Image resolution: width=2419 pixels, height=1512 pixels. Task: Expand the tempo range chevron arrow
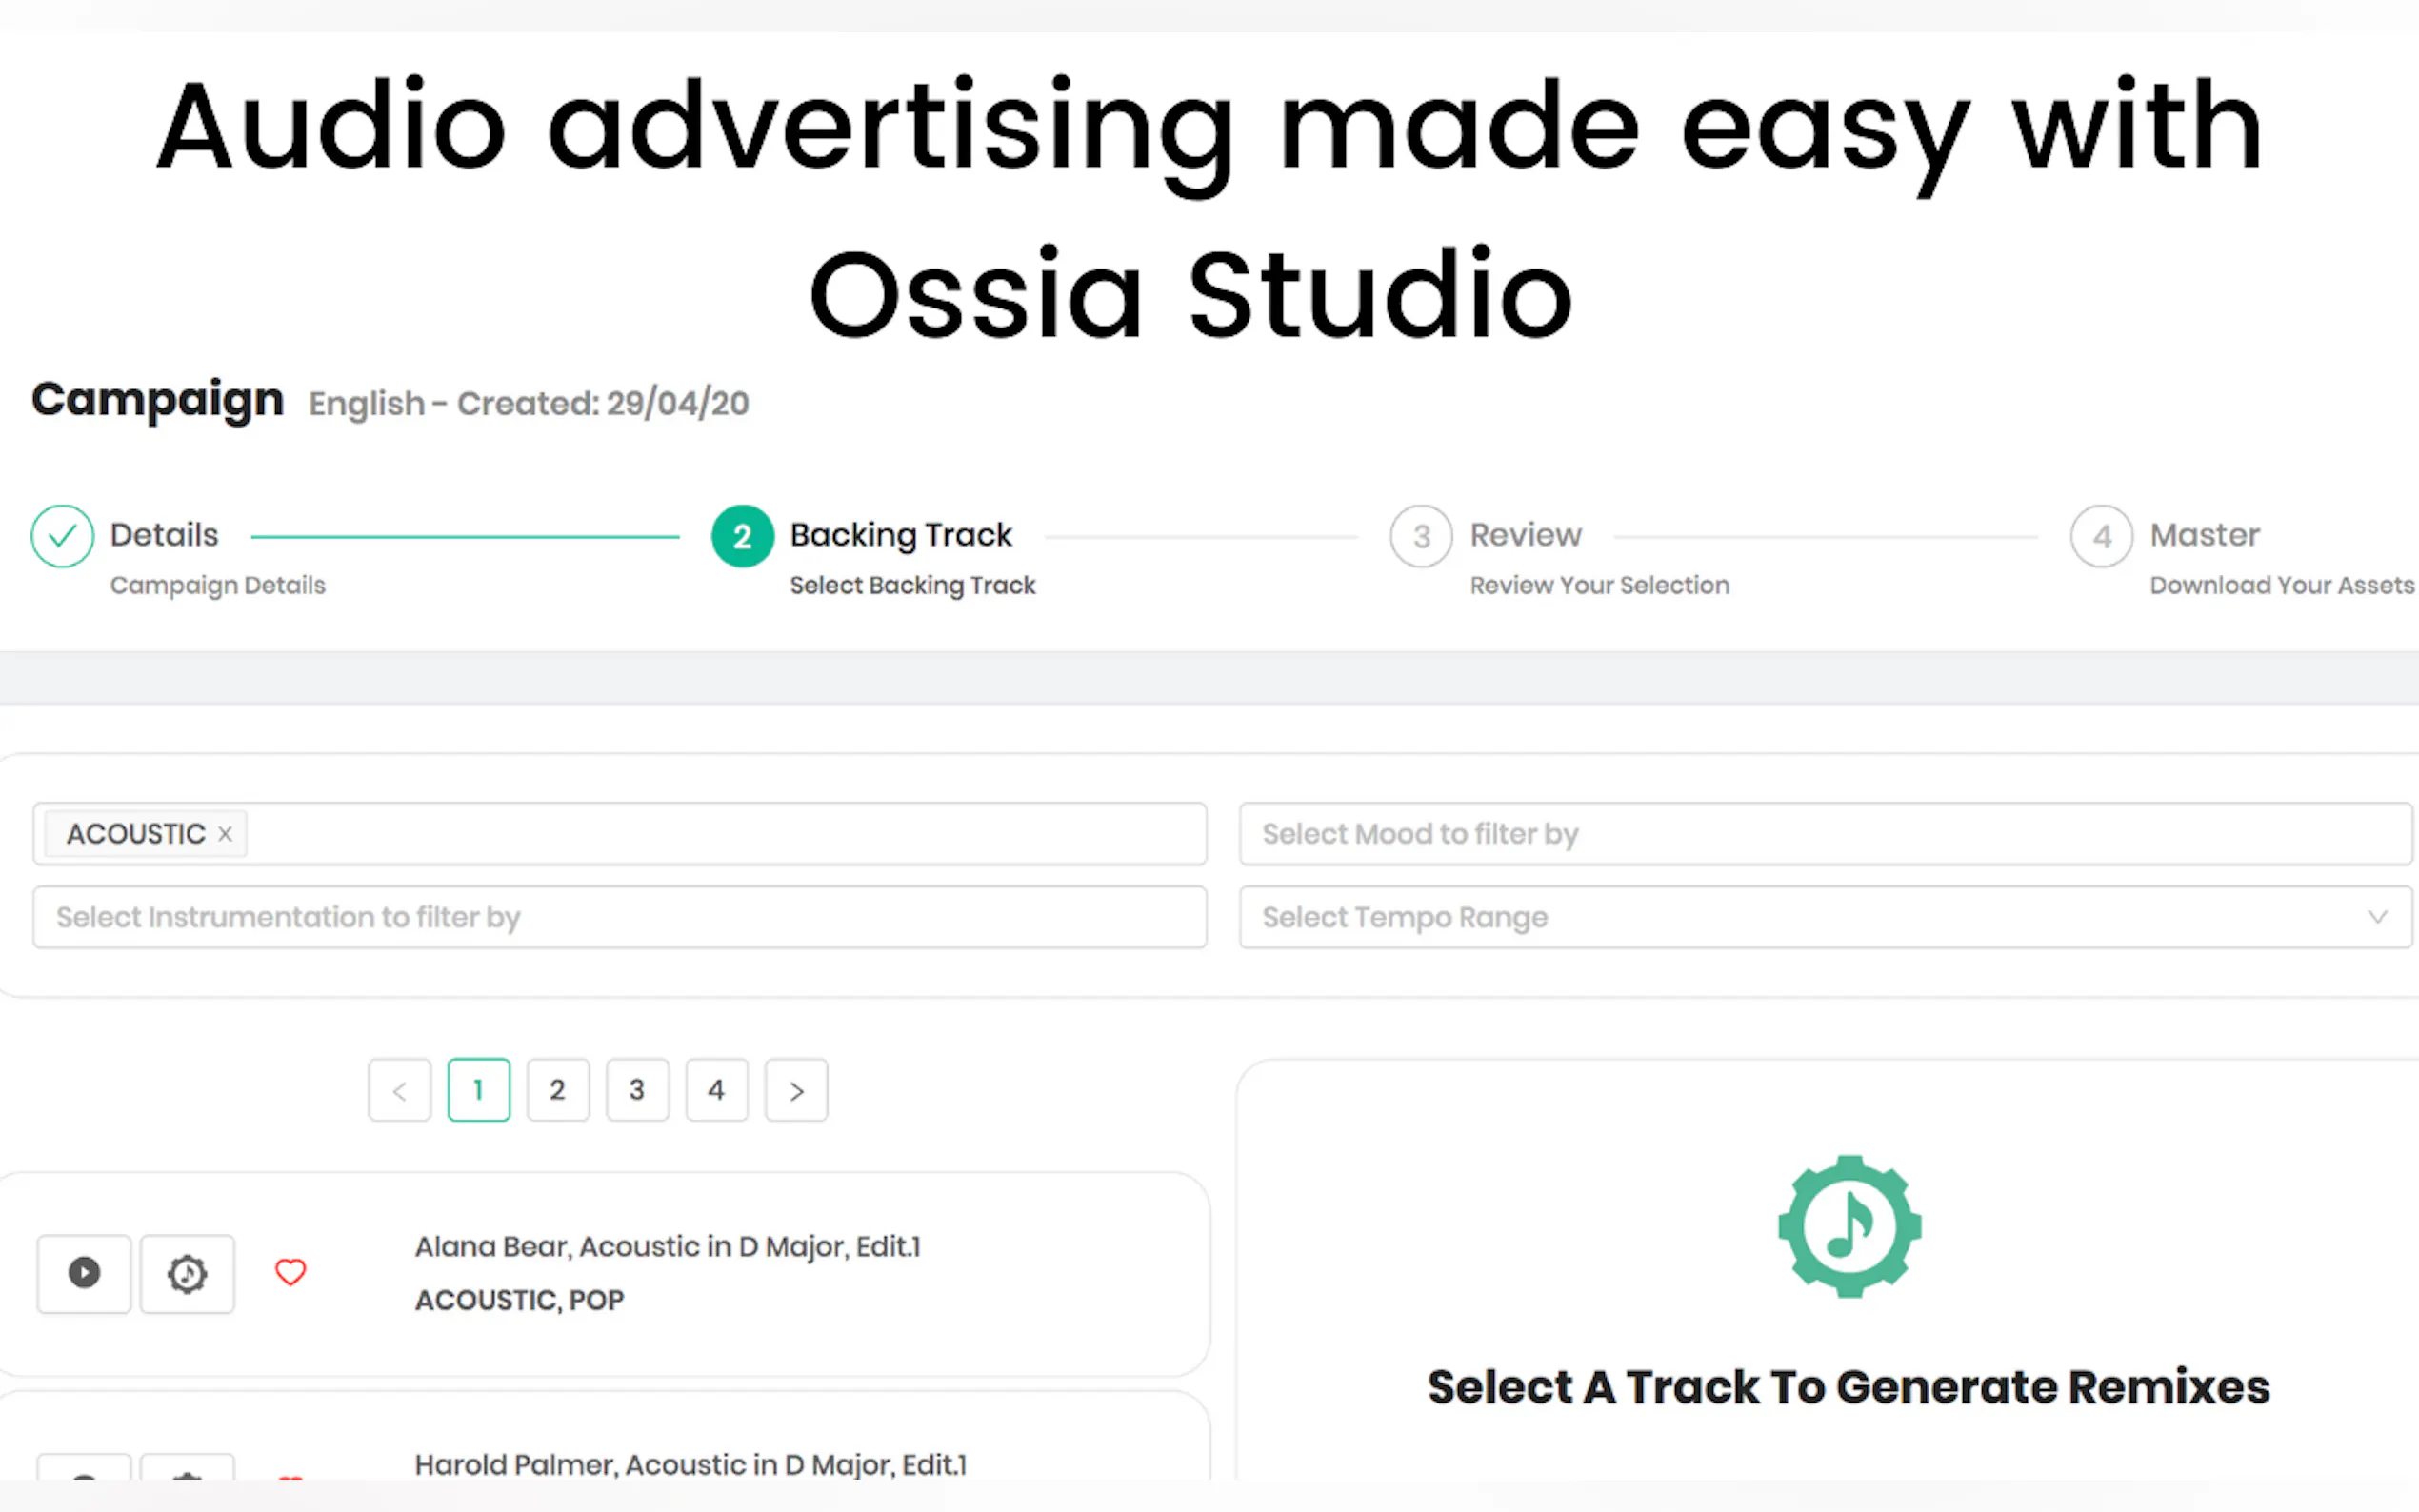pyautogui.click(x=2378, y=917)
